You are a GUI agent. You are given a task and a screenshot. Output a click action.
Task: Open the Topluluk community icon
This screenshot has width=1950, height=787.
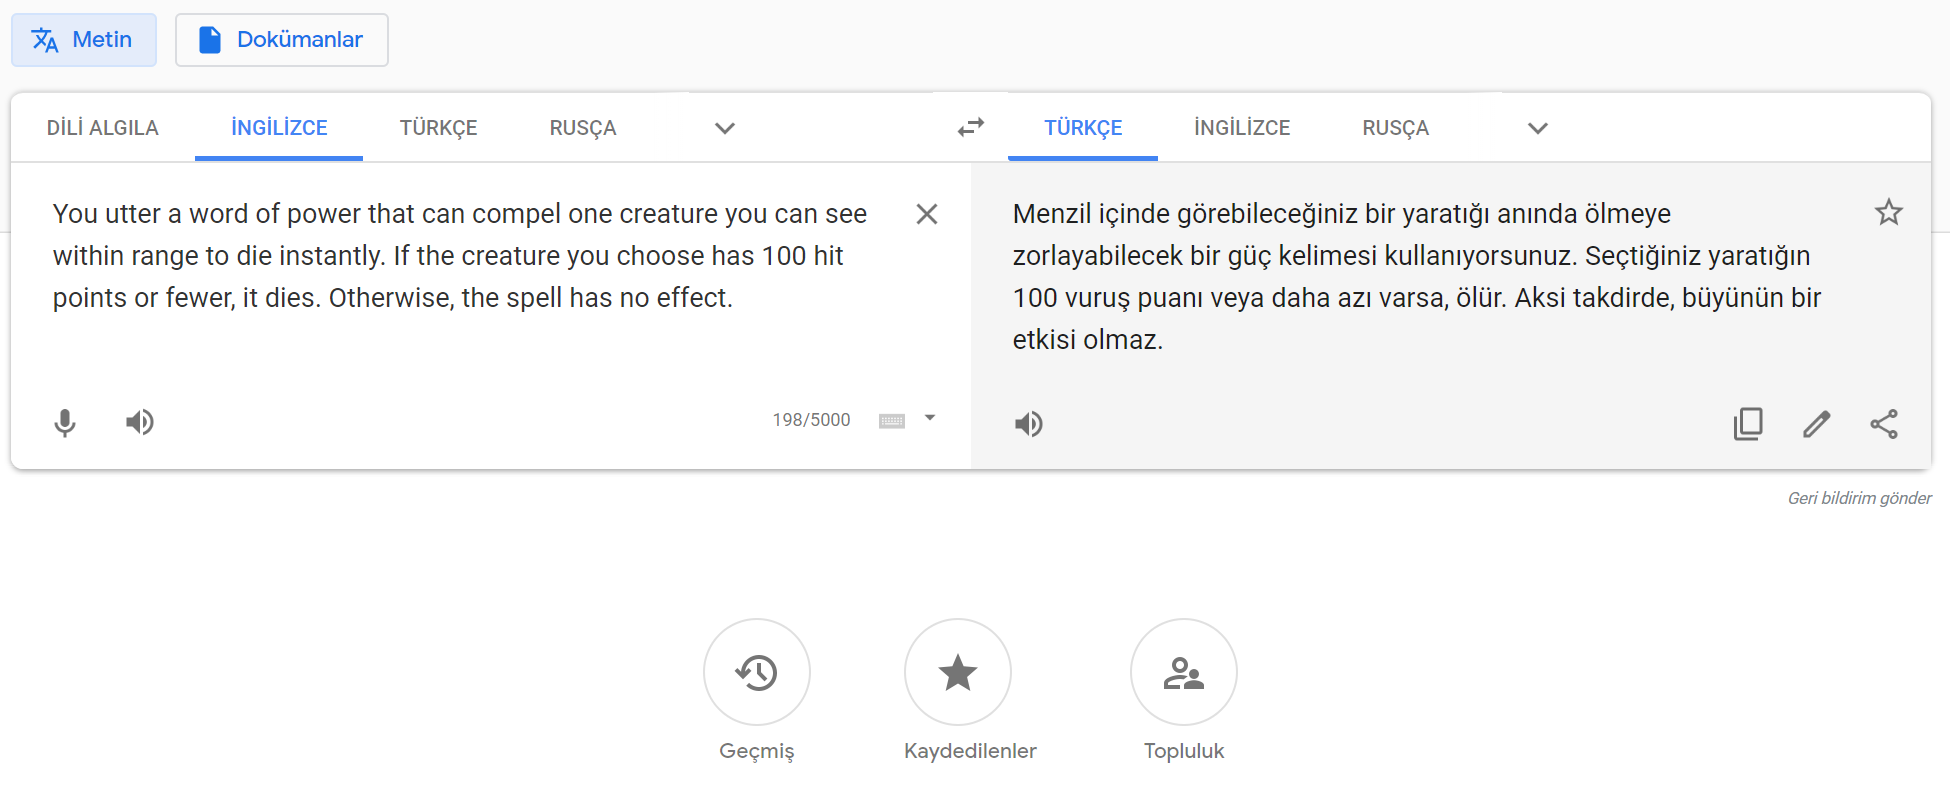click(1183, 672)
